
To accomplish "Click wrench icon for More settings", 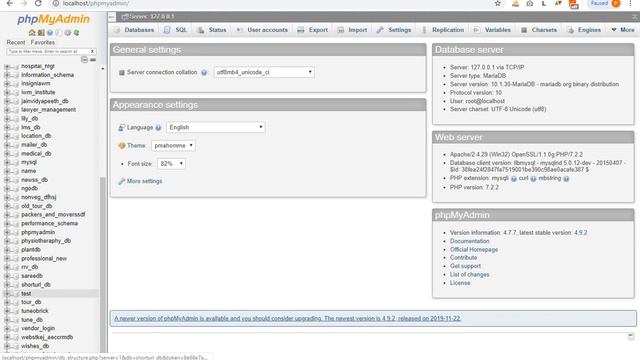I will (121, 181).
